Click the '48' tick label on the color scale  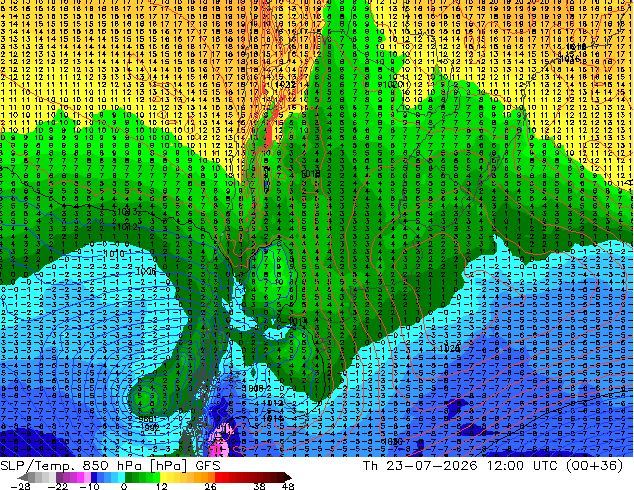coord(288,486)
